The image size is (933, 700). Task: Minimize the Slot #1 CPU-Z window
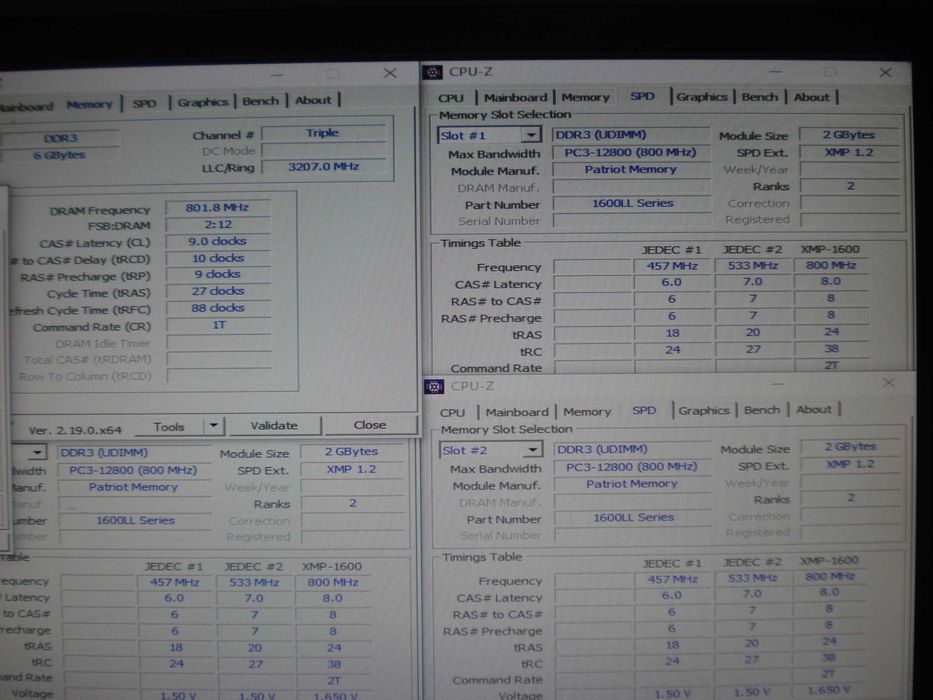coord(775,72)
